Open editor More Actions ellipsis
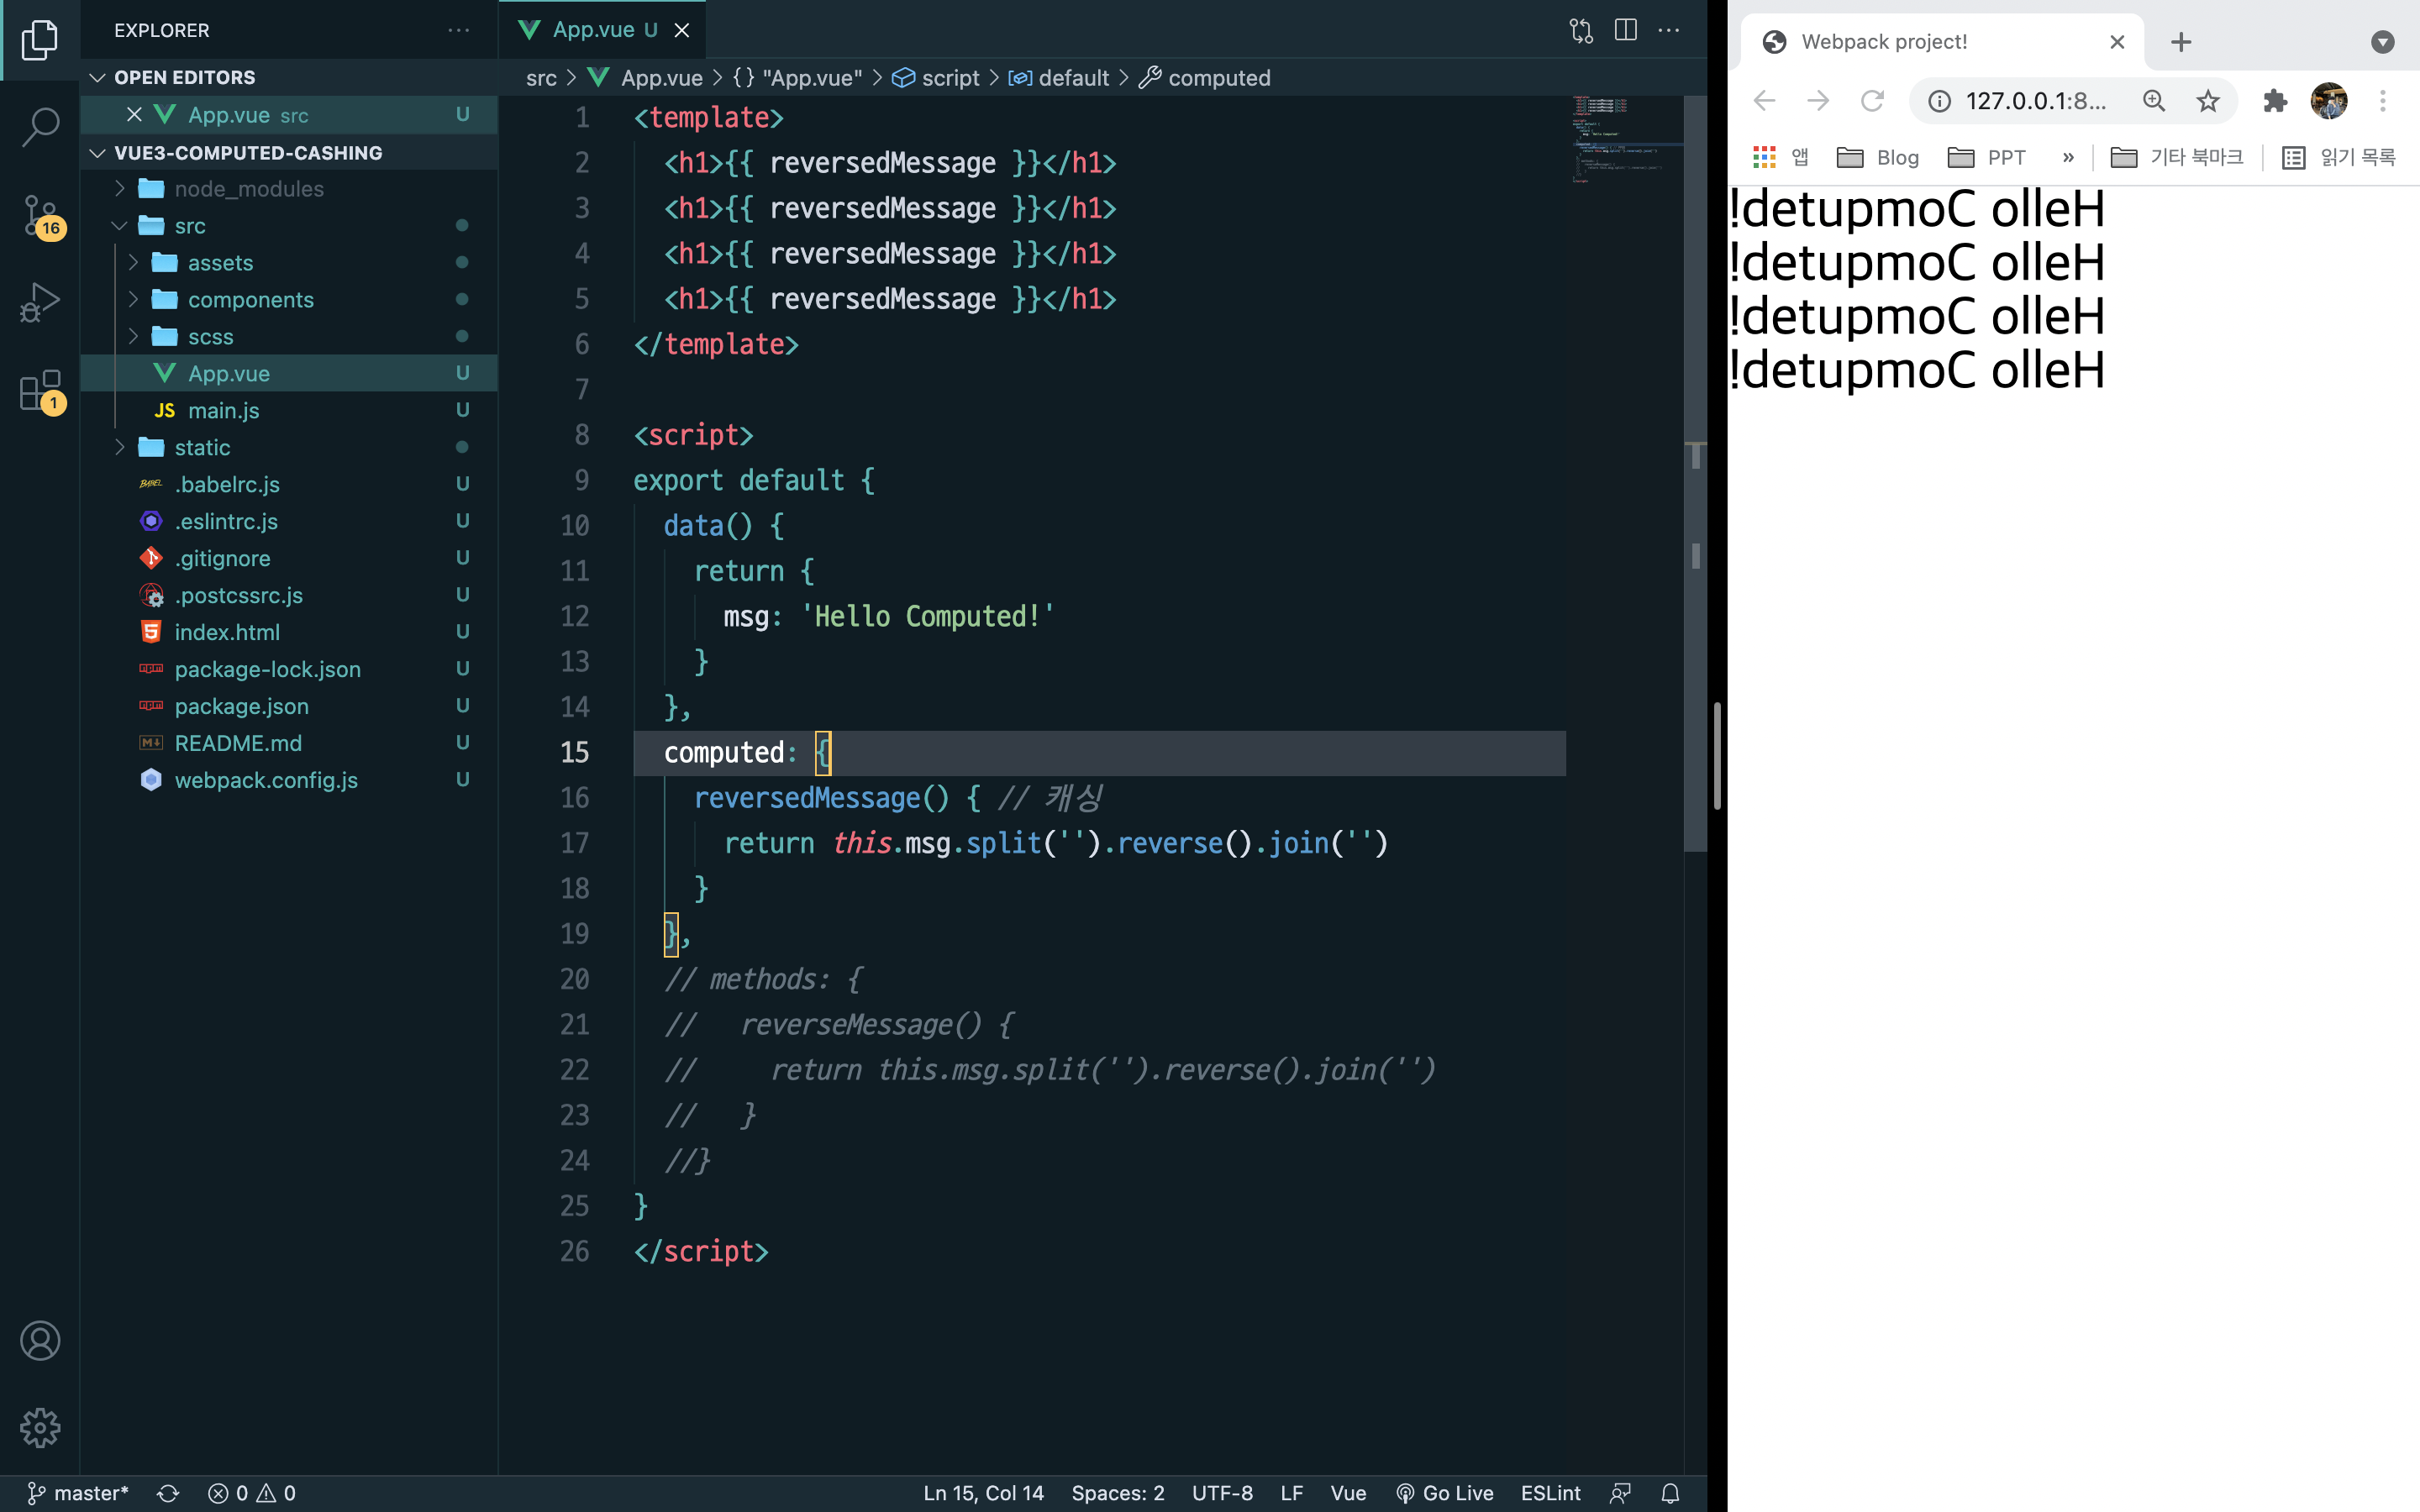The height and width of the screenshot is (1512, 2420). tap(1669, 30)
